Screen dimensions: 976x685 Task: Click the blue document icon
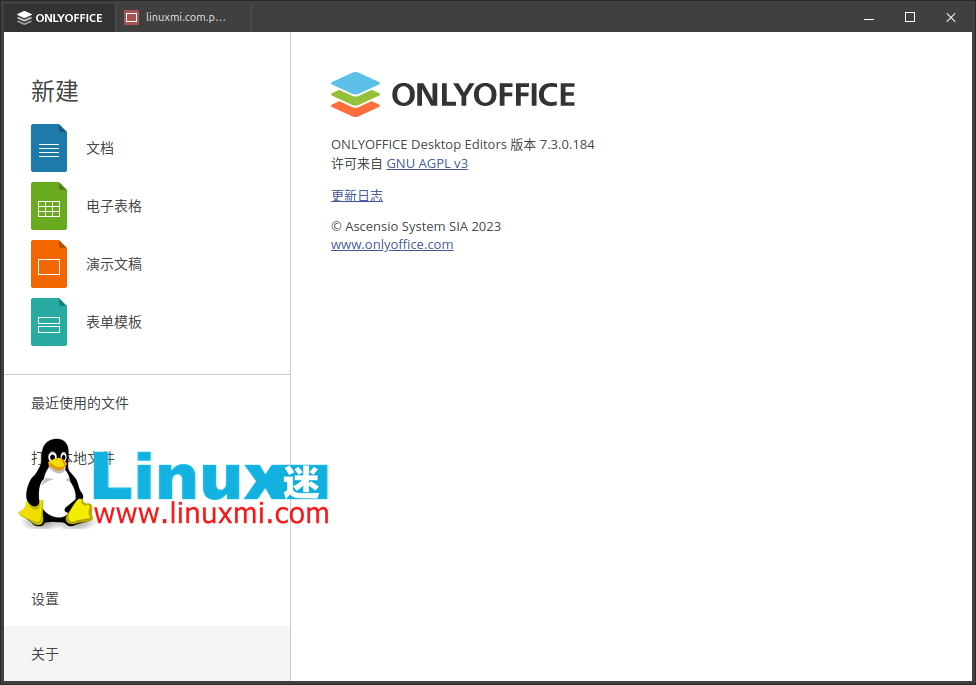pyautogui.click(x=49, y=148)
